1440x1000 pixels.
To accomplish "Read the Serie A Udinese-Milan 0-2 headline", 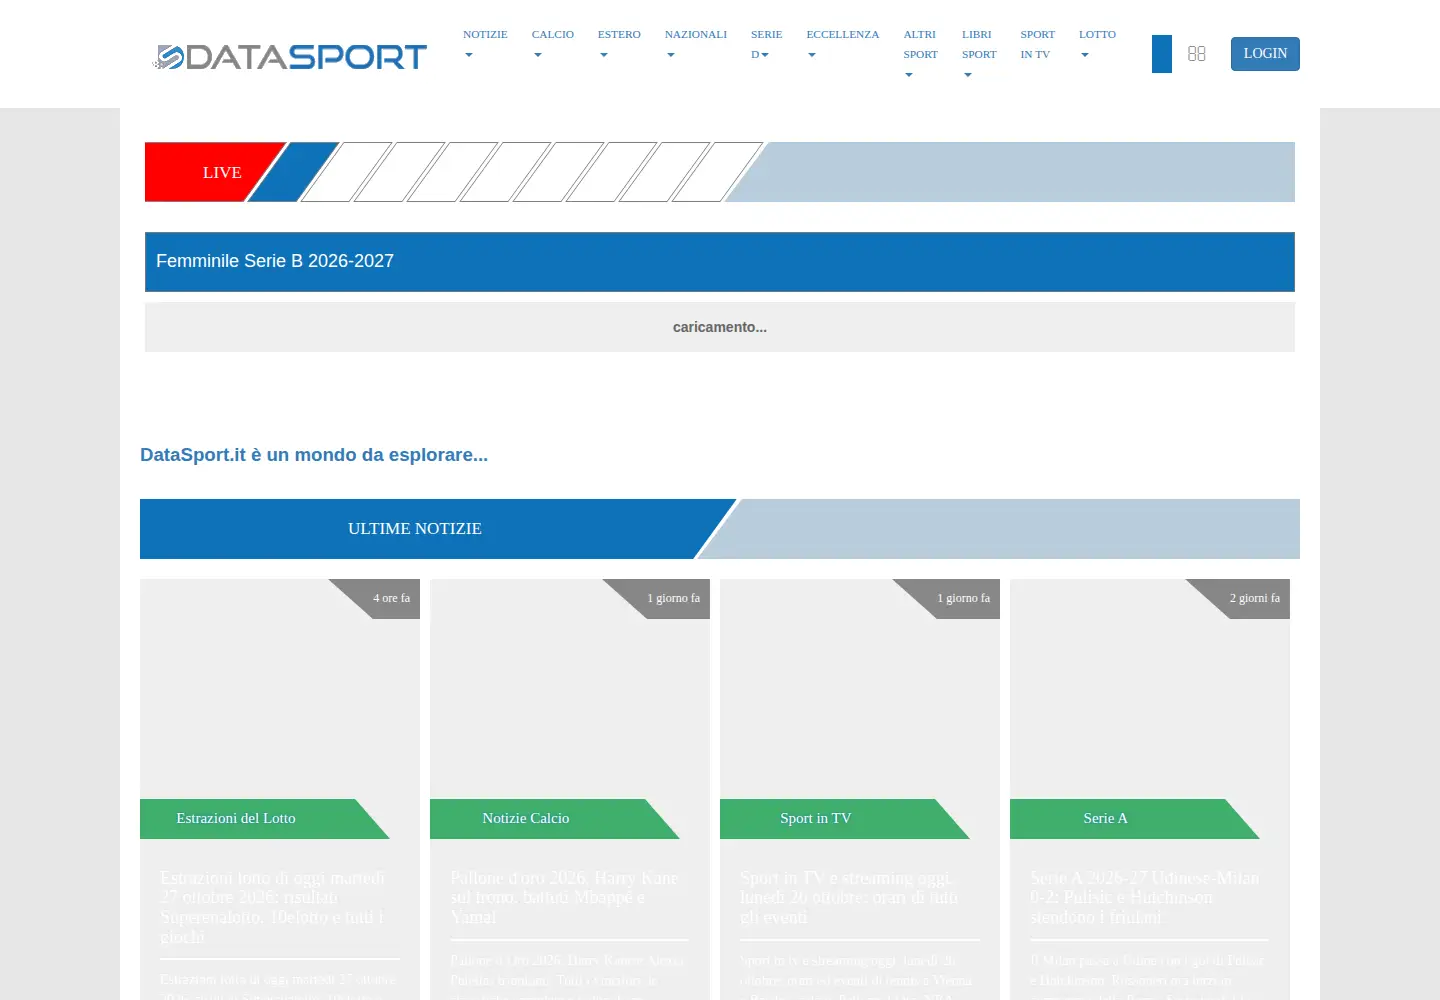I will pos(1145,897).
